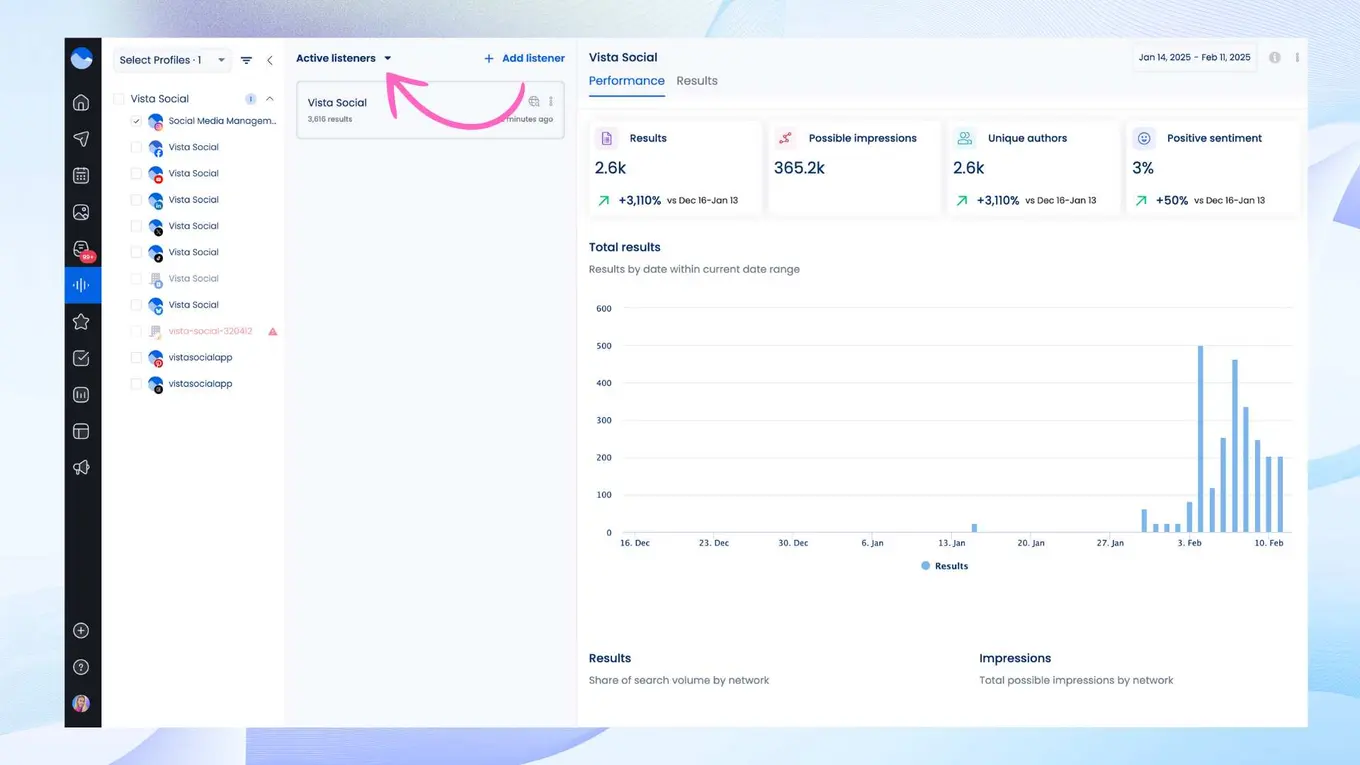Open the Media Library image icon
Viewport: 1360px width, 765px height.
click(x=81, y=212)
